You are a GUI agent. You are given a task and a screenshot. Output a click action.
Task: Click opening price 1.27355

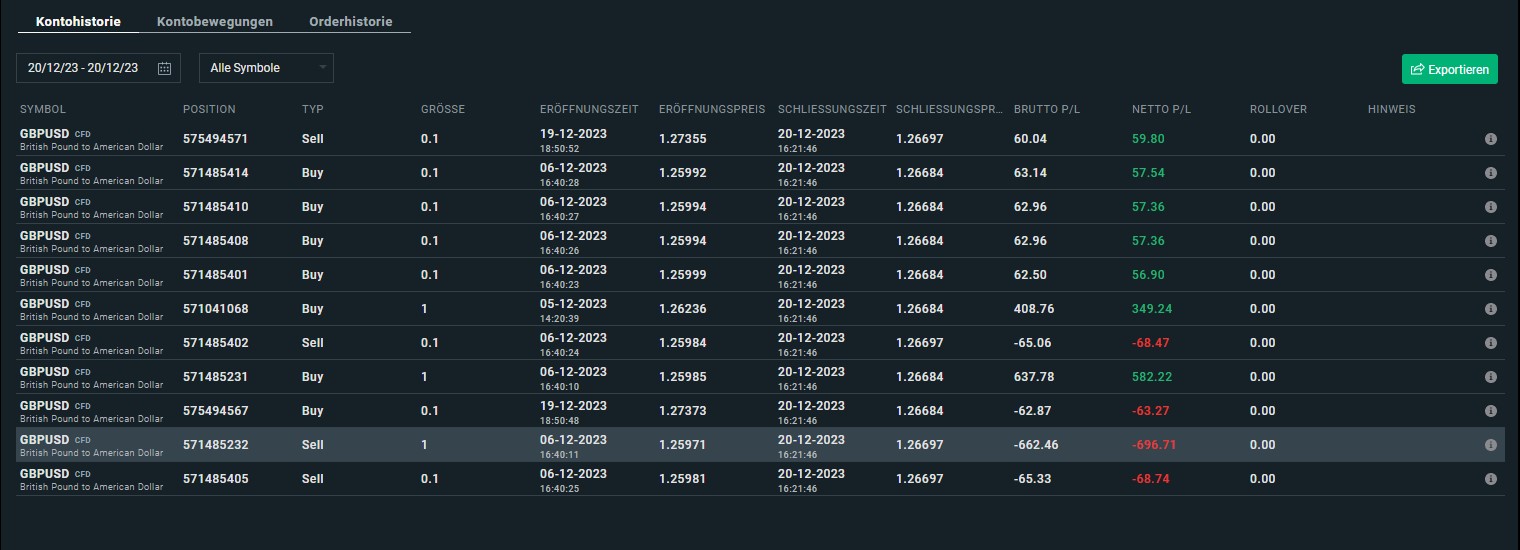pyautogui.click(x=683, y=139)
